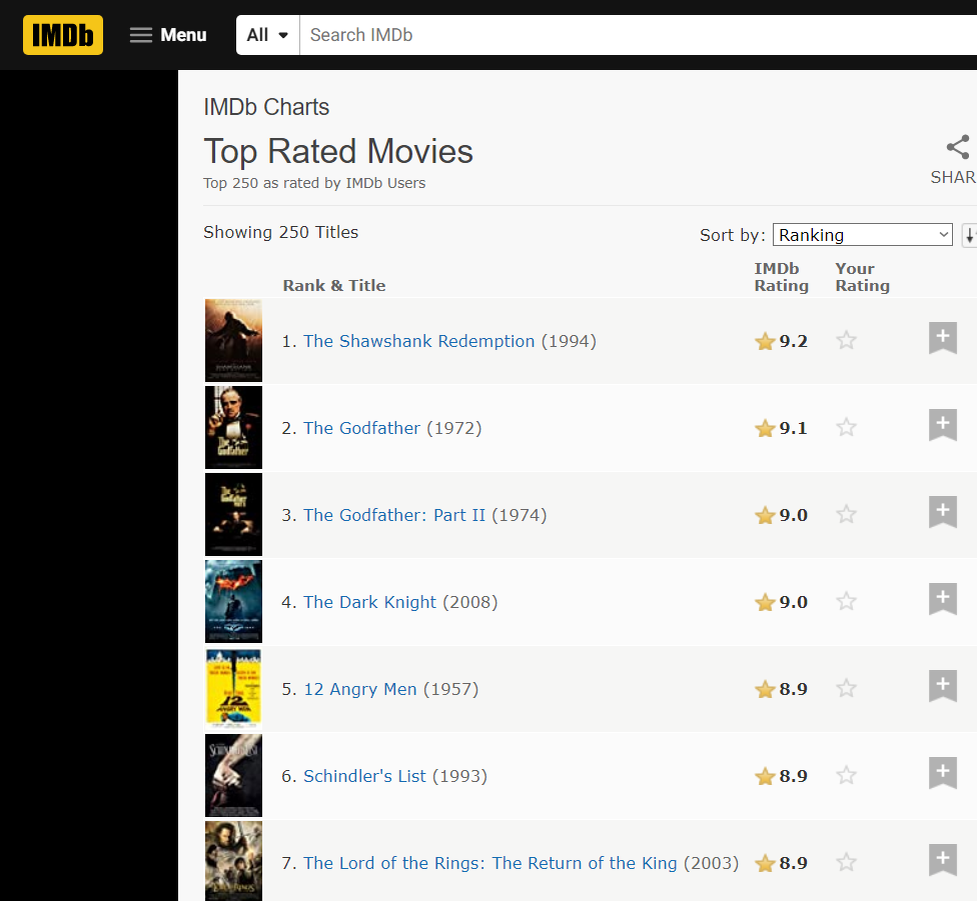Screen dimensions: 977x901
Task: Open Schindler's List link
Action: click(x=365, y=776)
